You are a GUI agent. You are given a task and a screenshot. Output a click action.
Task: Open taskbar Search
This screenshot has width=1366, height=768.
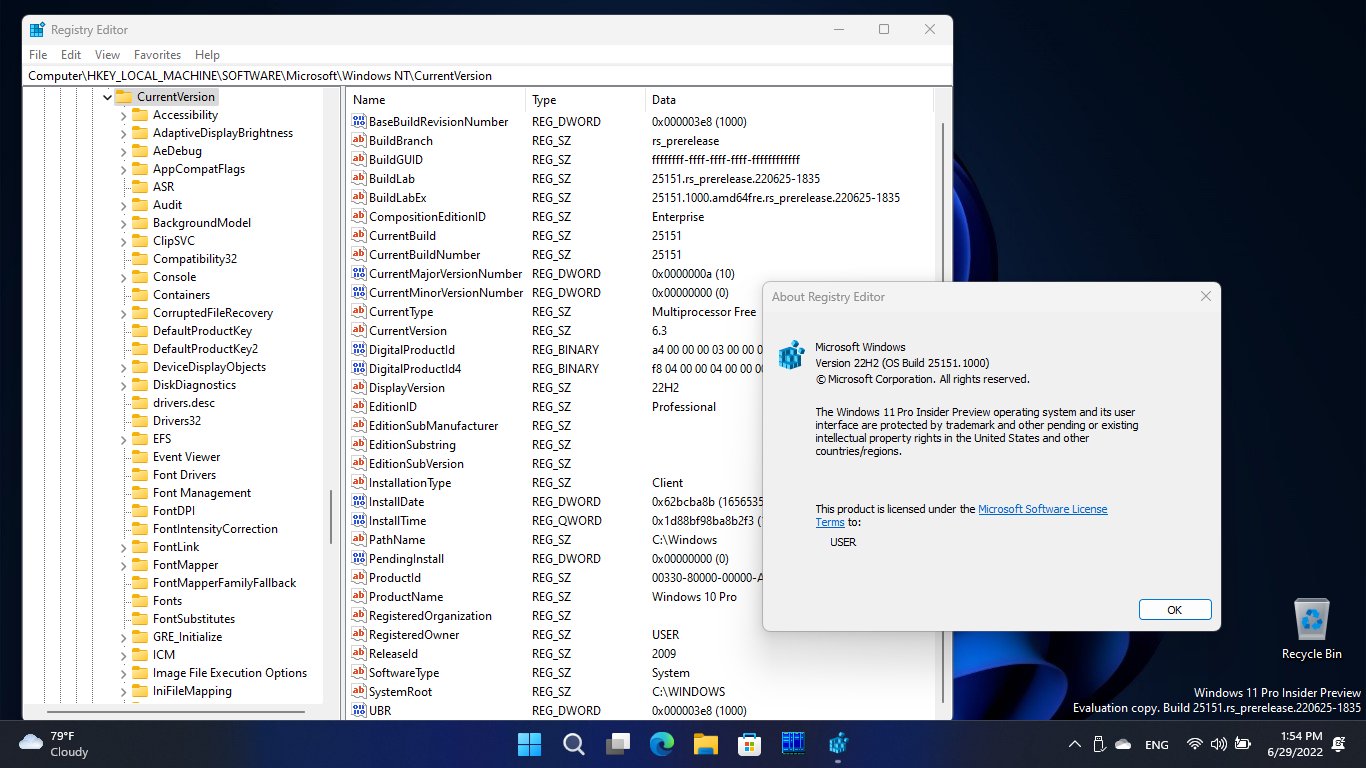(x=573, y=744)
